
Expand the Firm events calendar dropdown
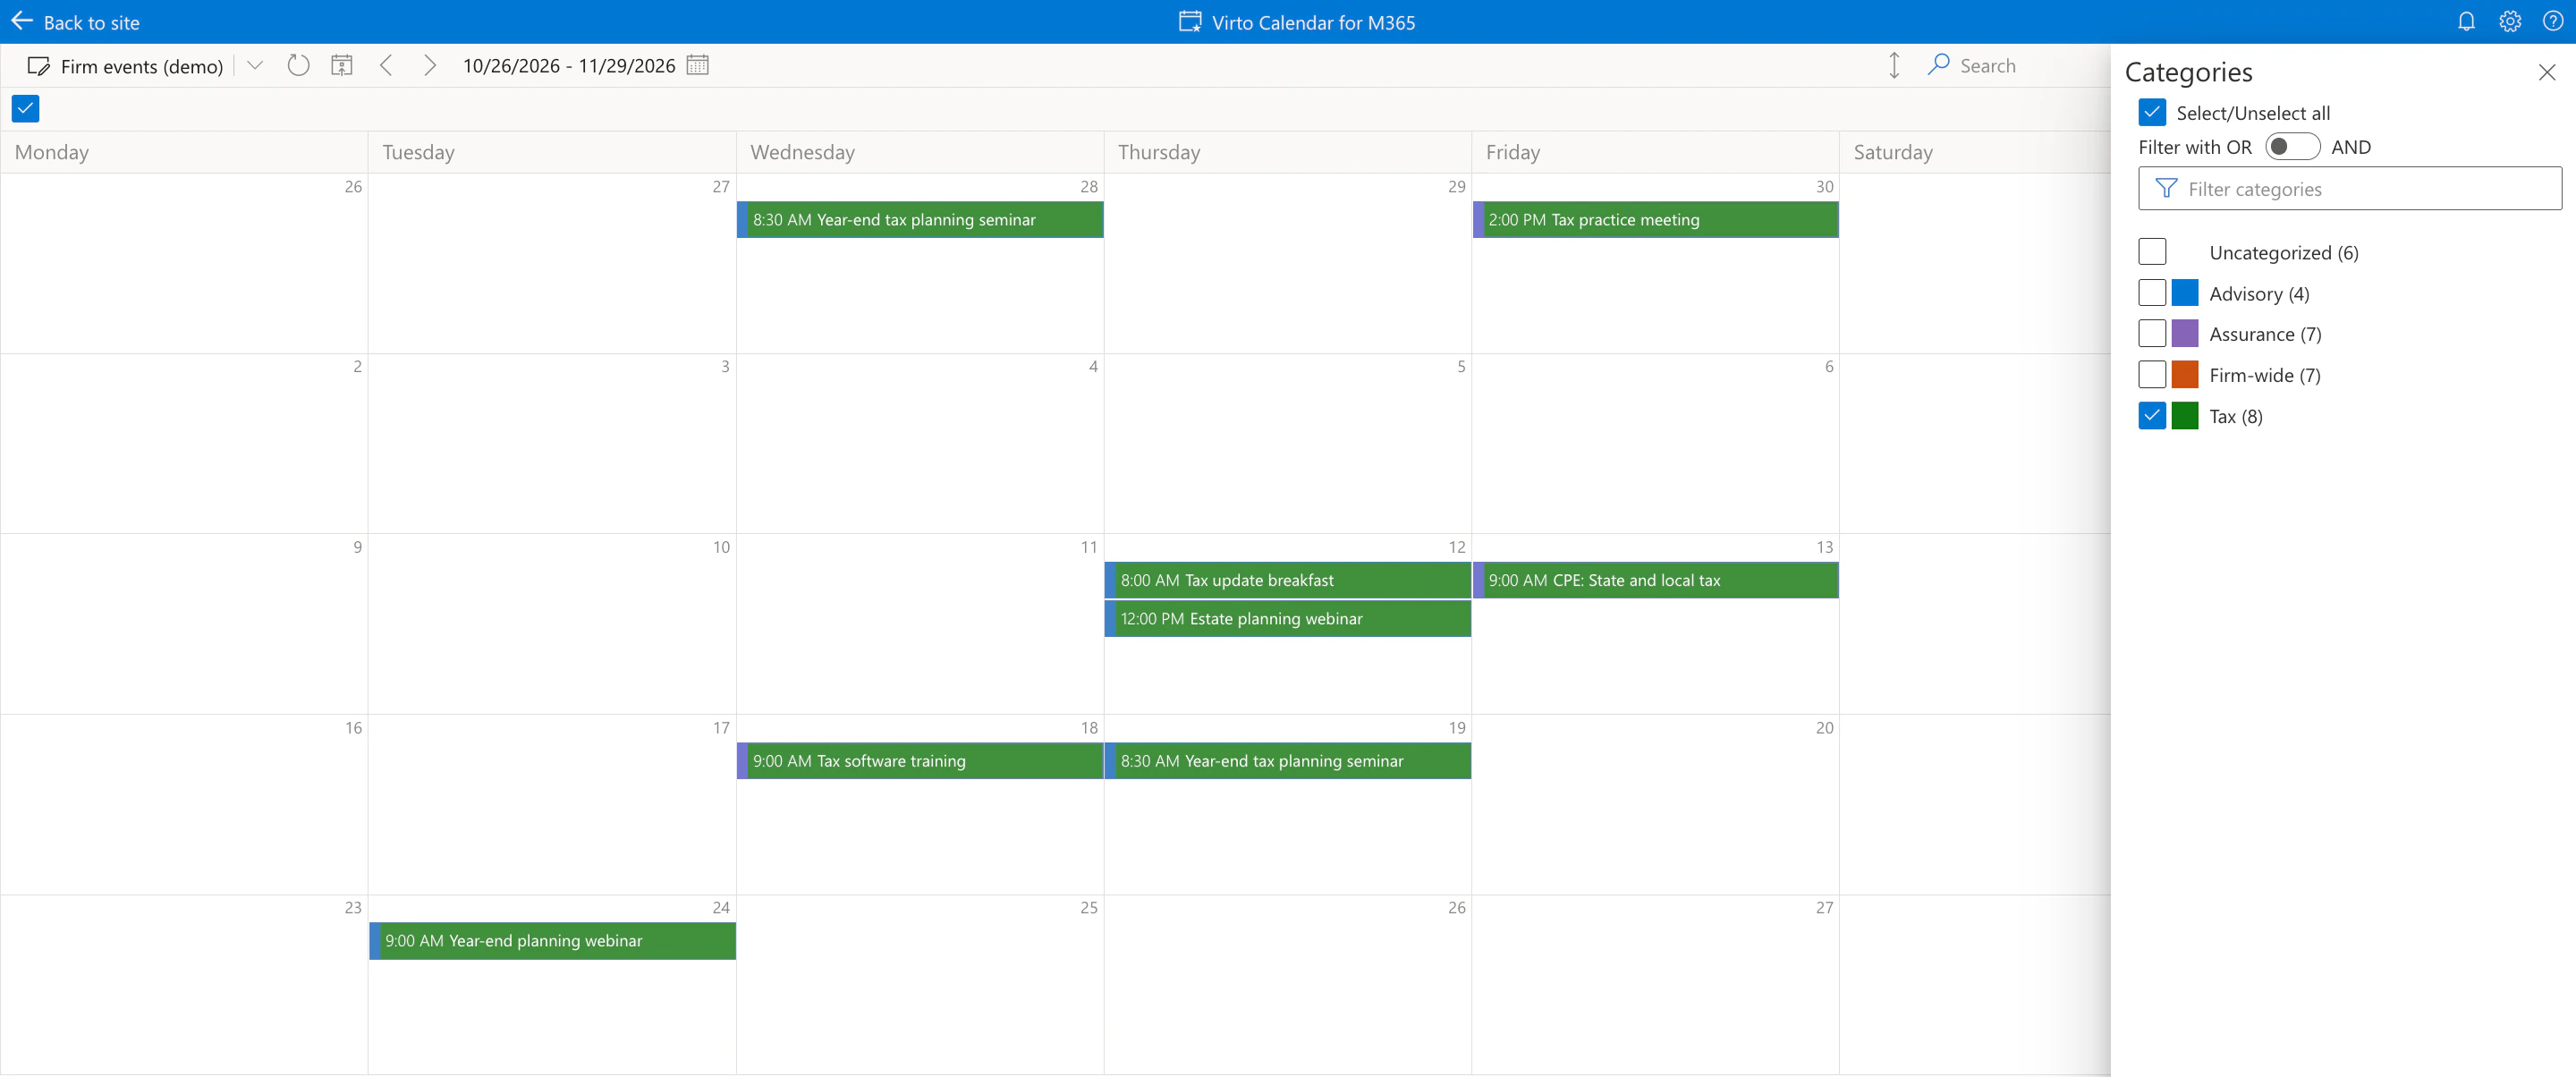255,65
